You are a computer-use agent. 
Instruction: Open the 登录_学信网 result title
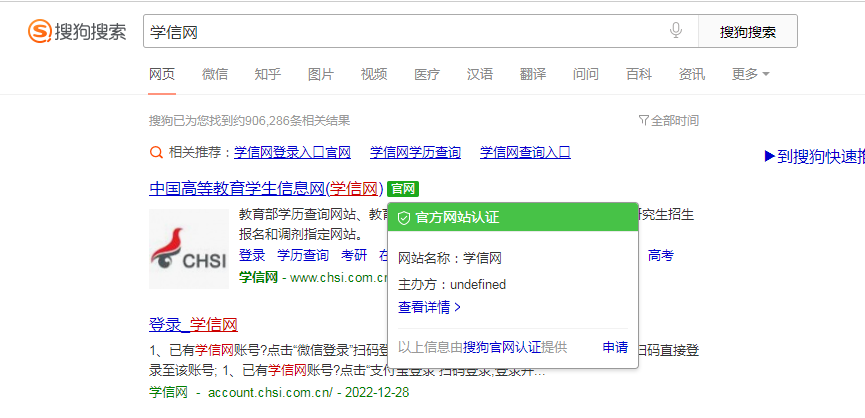[193, 325]
